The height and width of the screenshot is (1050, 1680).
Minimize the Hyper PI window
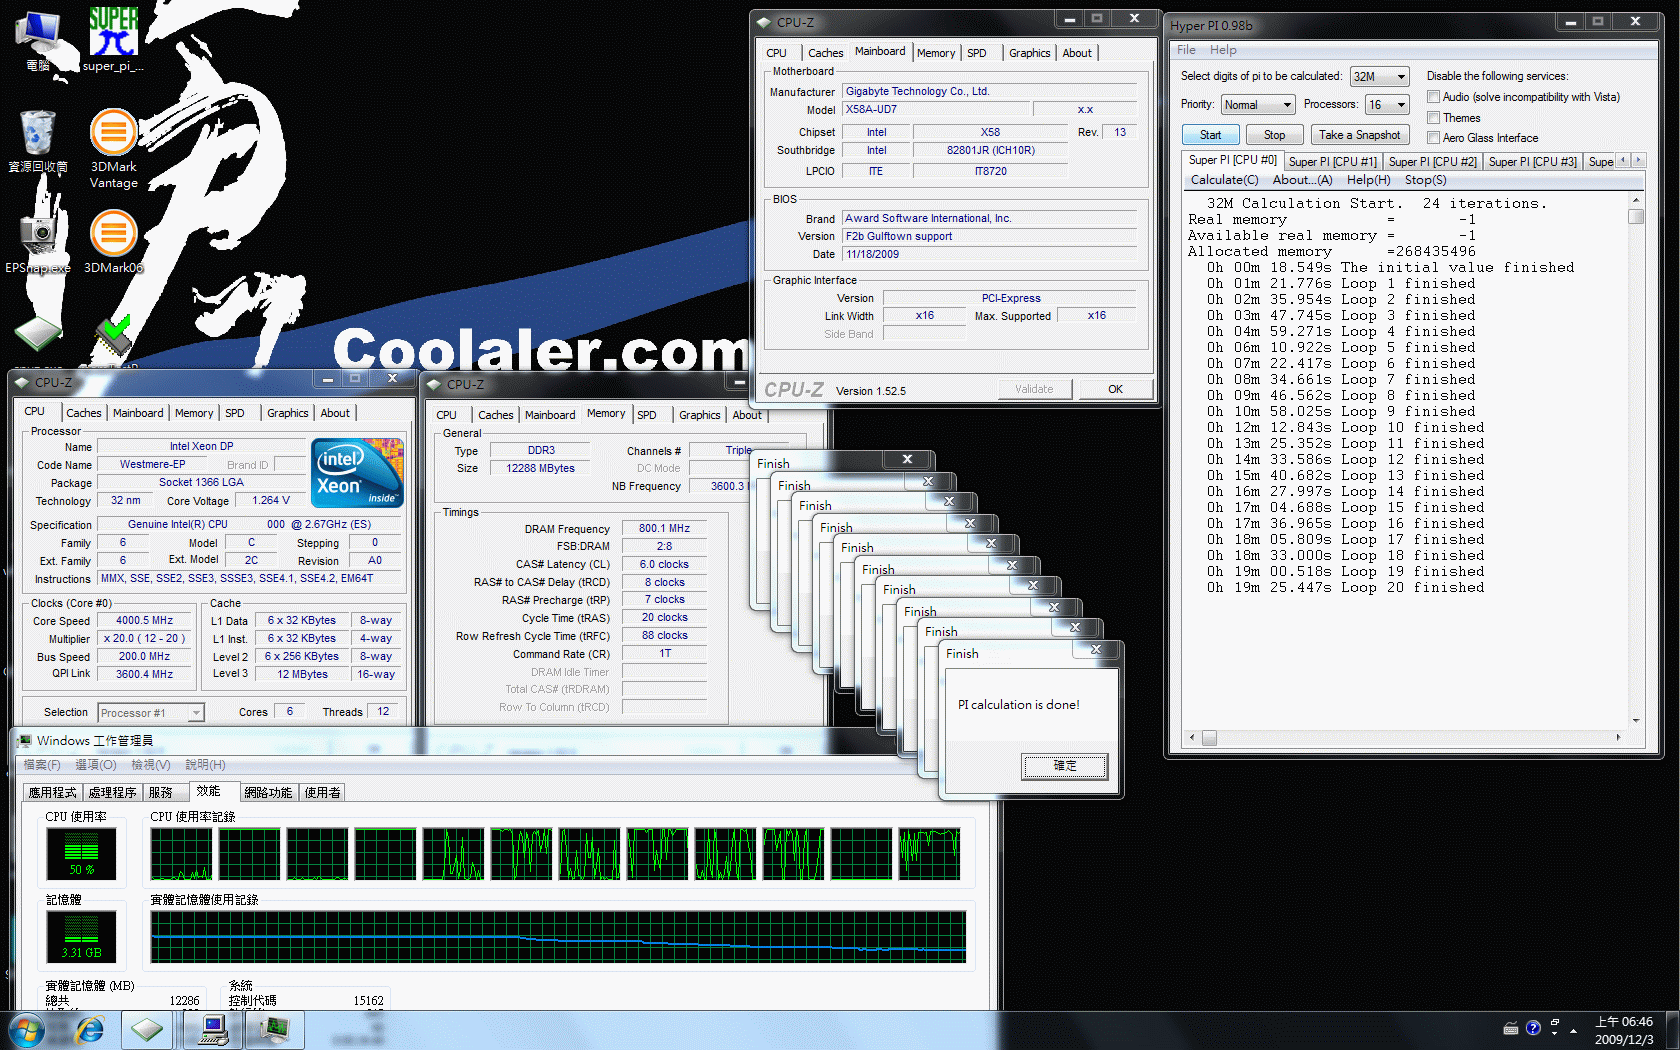(1570, 21)
